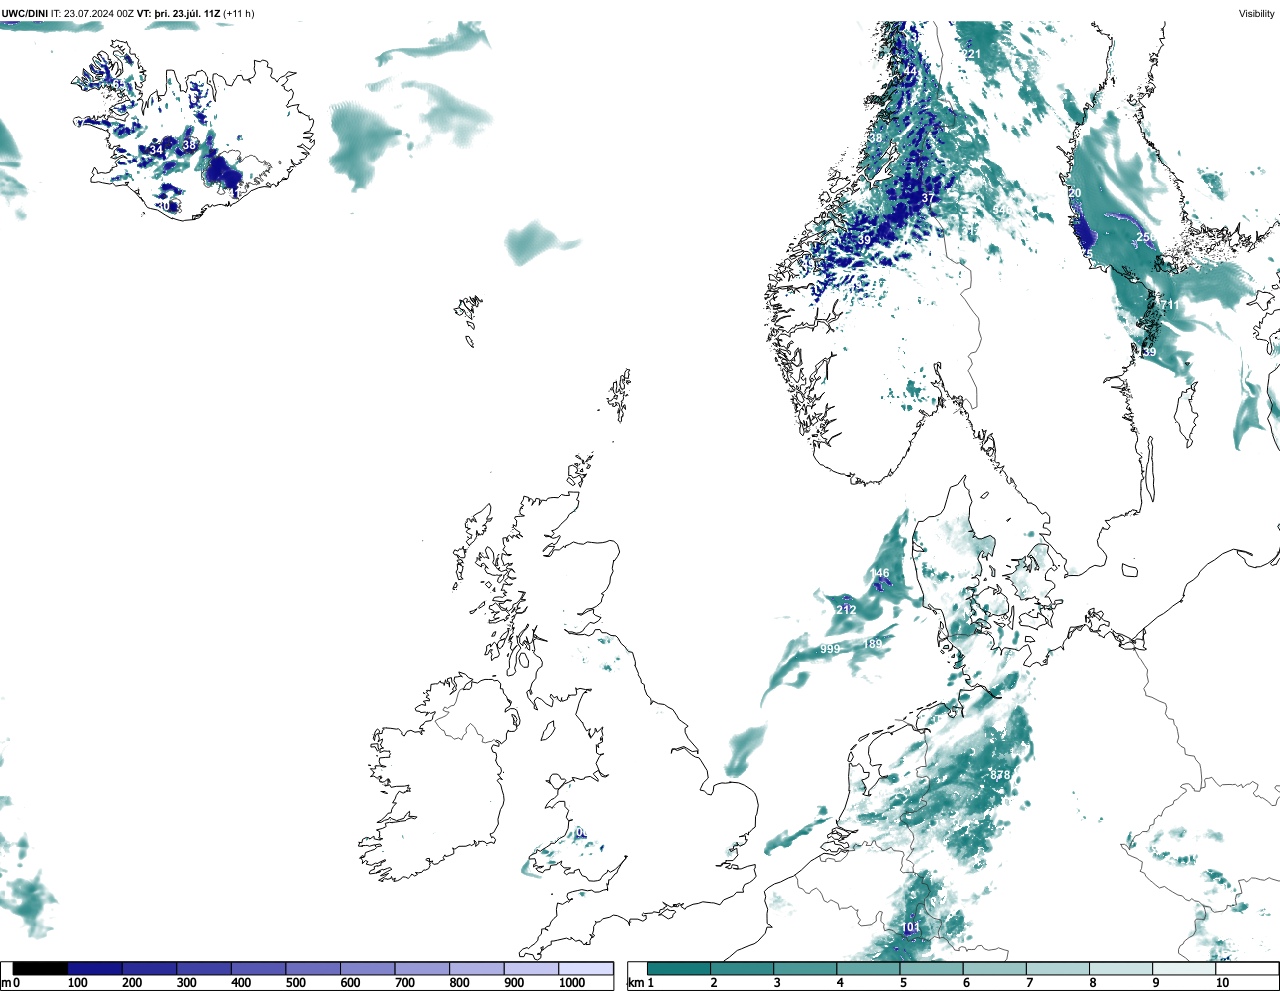Screen dimensions: 1280x991
Task: Click the initial time '23.07.2024 00Z'
Action: pos(99,14)
